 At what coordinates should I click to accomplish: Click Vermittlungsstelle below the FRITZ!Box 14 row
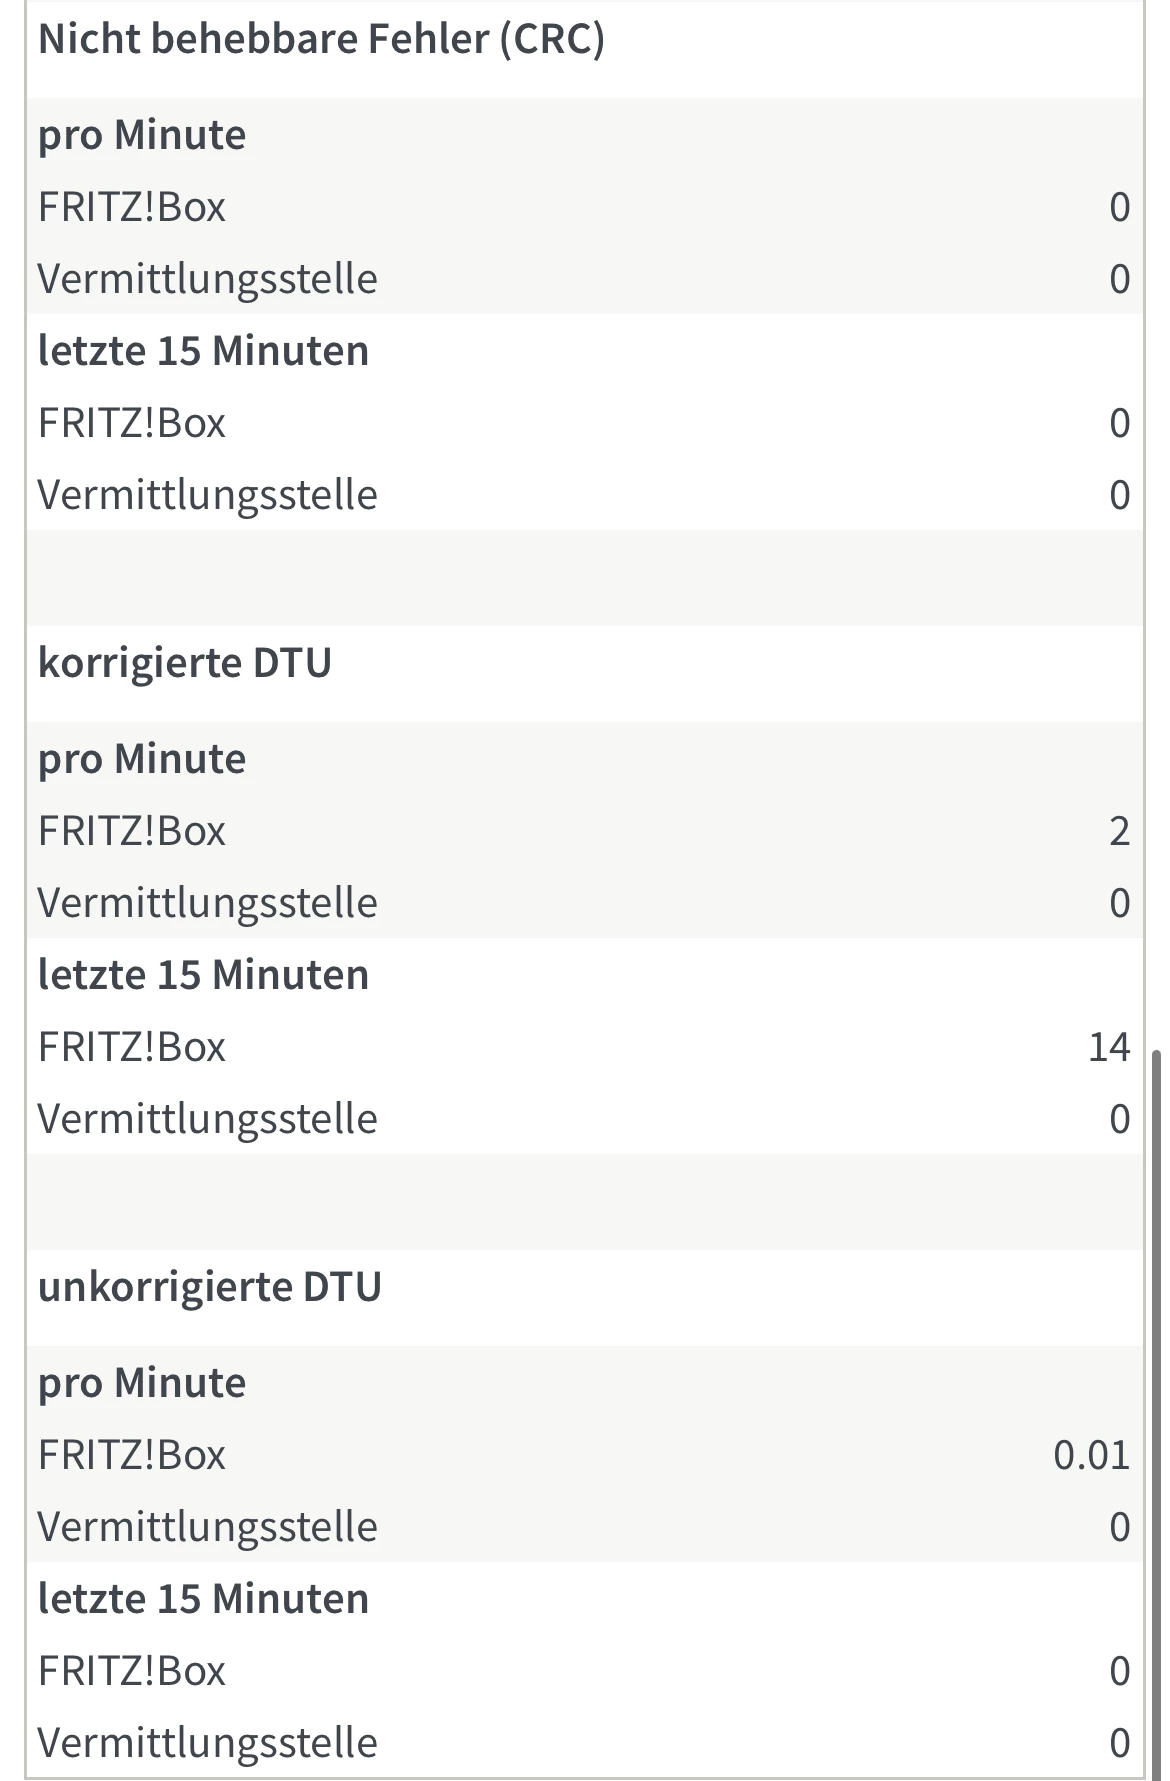tap(207, 1119)
